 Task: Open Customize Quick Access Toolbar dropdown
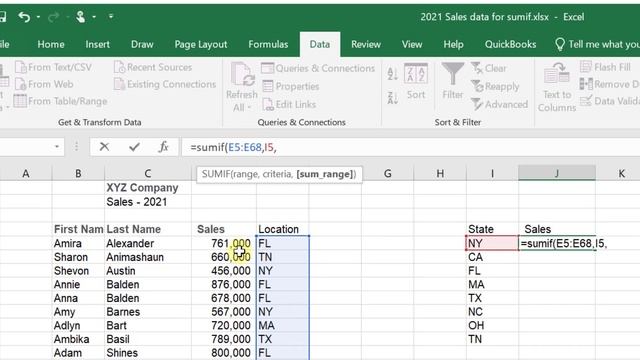coord(111,17)
